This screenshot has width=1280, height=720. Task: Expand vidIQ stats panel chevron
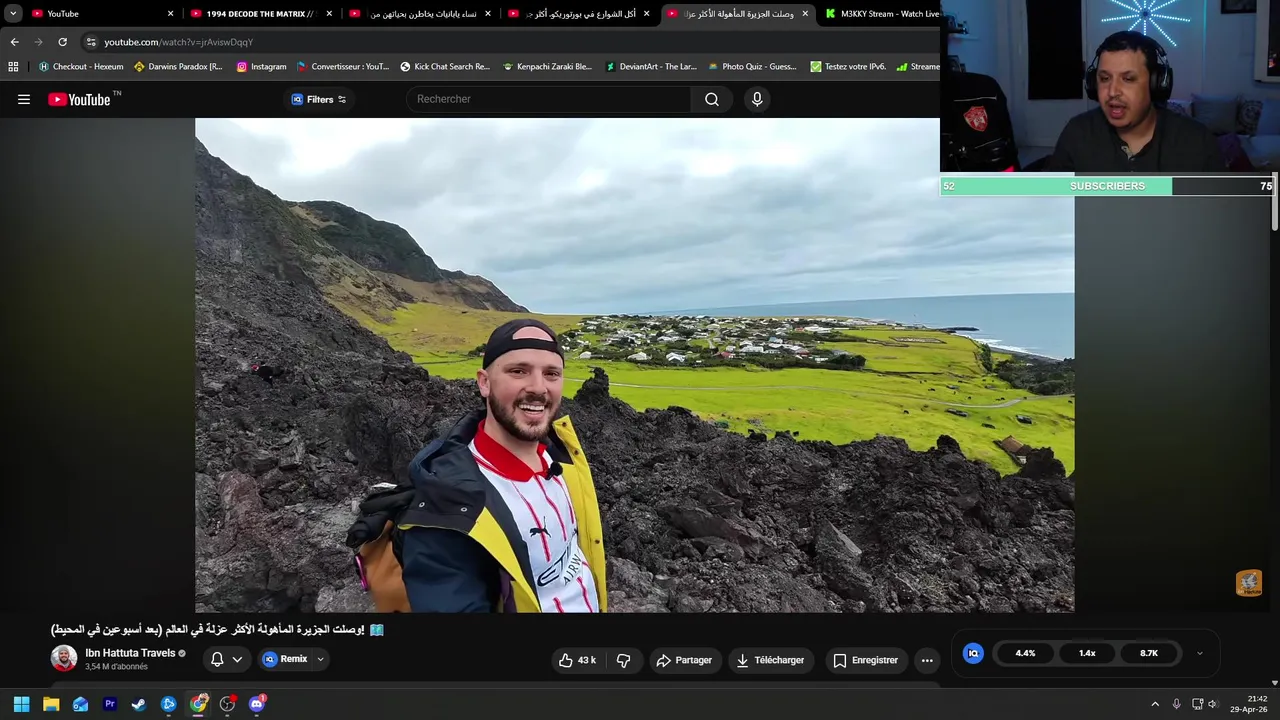coord(1199,653)
